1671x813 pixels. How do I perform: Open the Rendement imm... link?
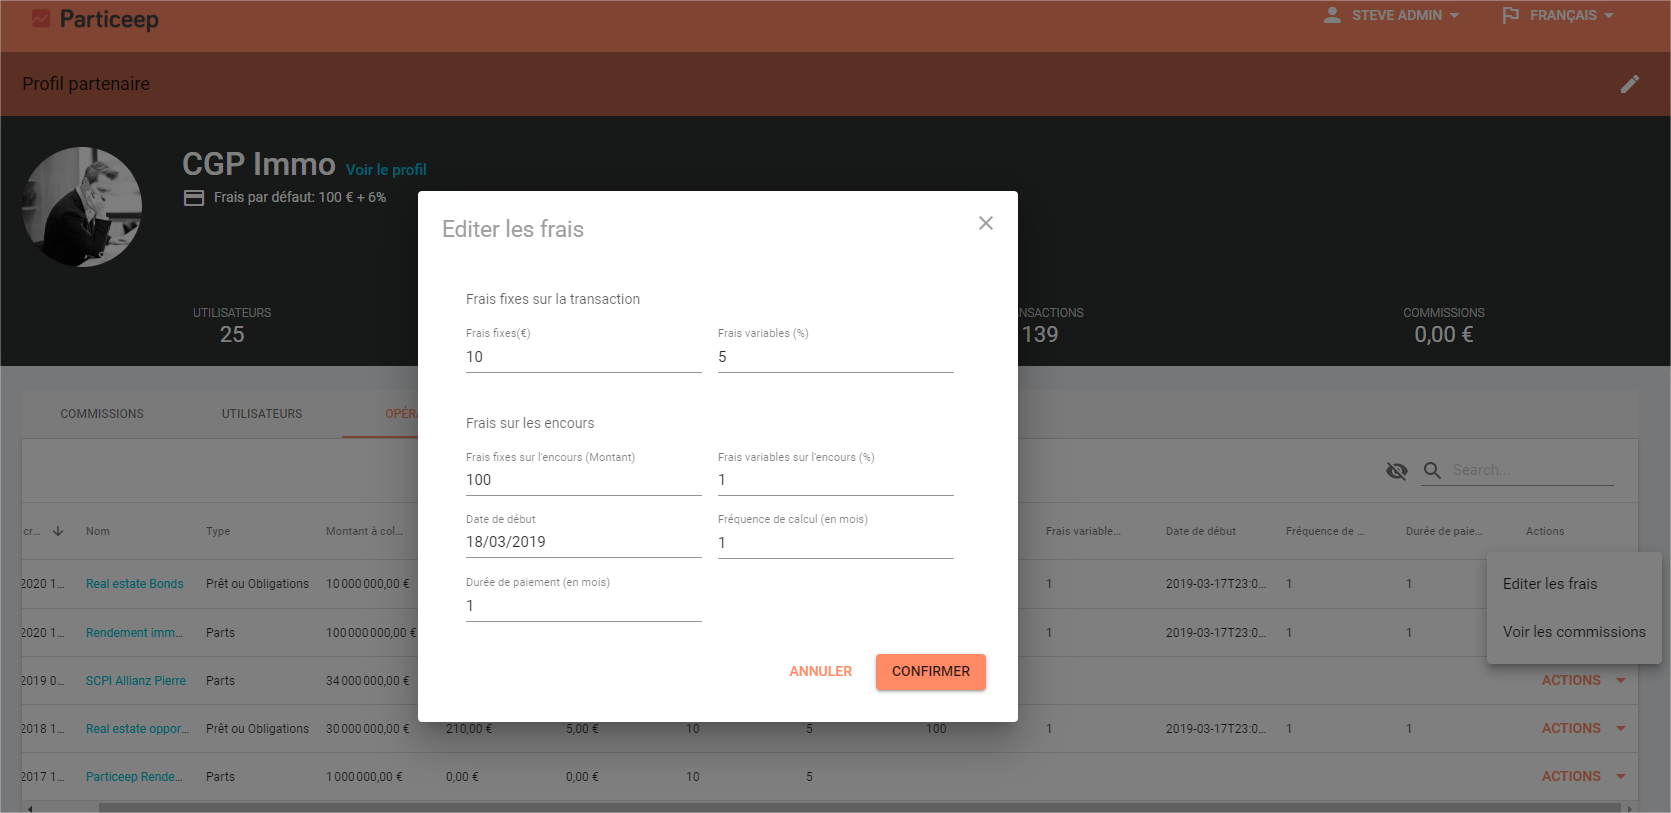[x=134, y=633]
